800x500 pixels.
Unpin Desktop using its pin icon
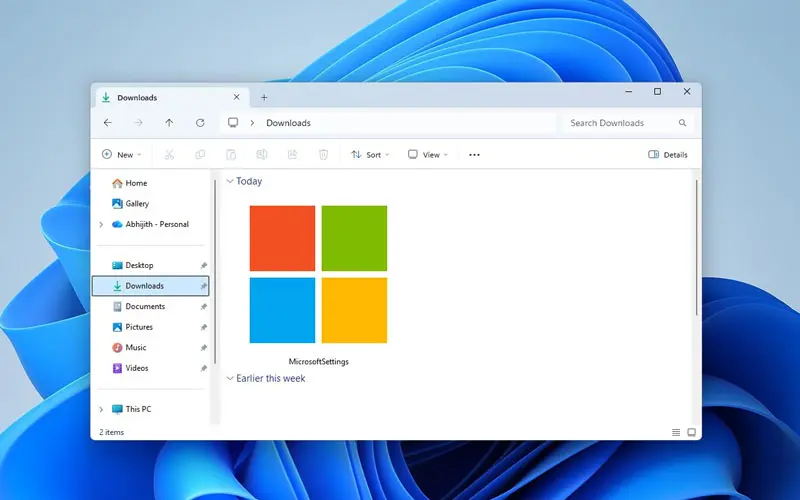pos(203,266)
